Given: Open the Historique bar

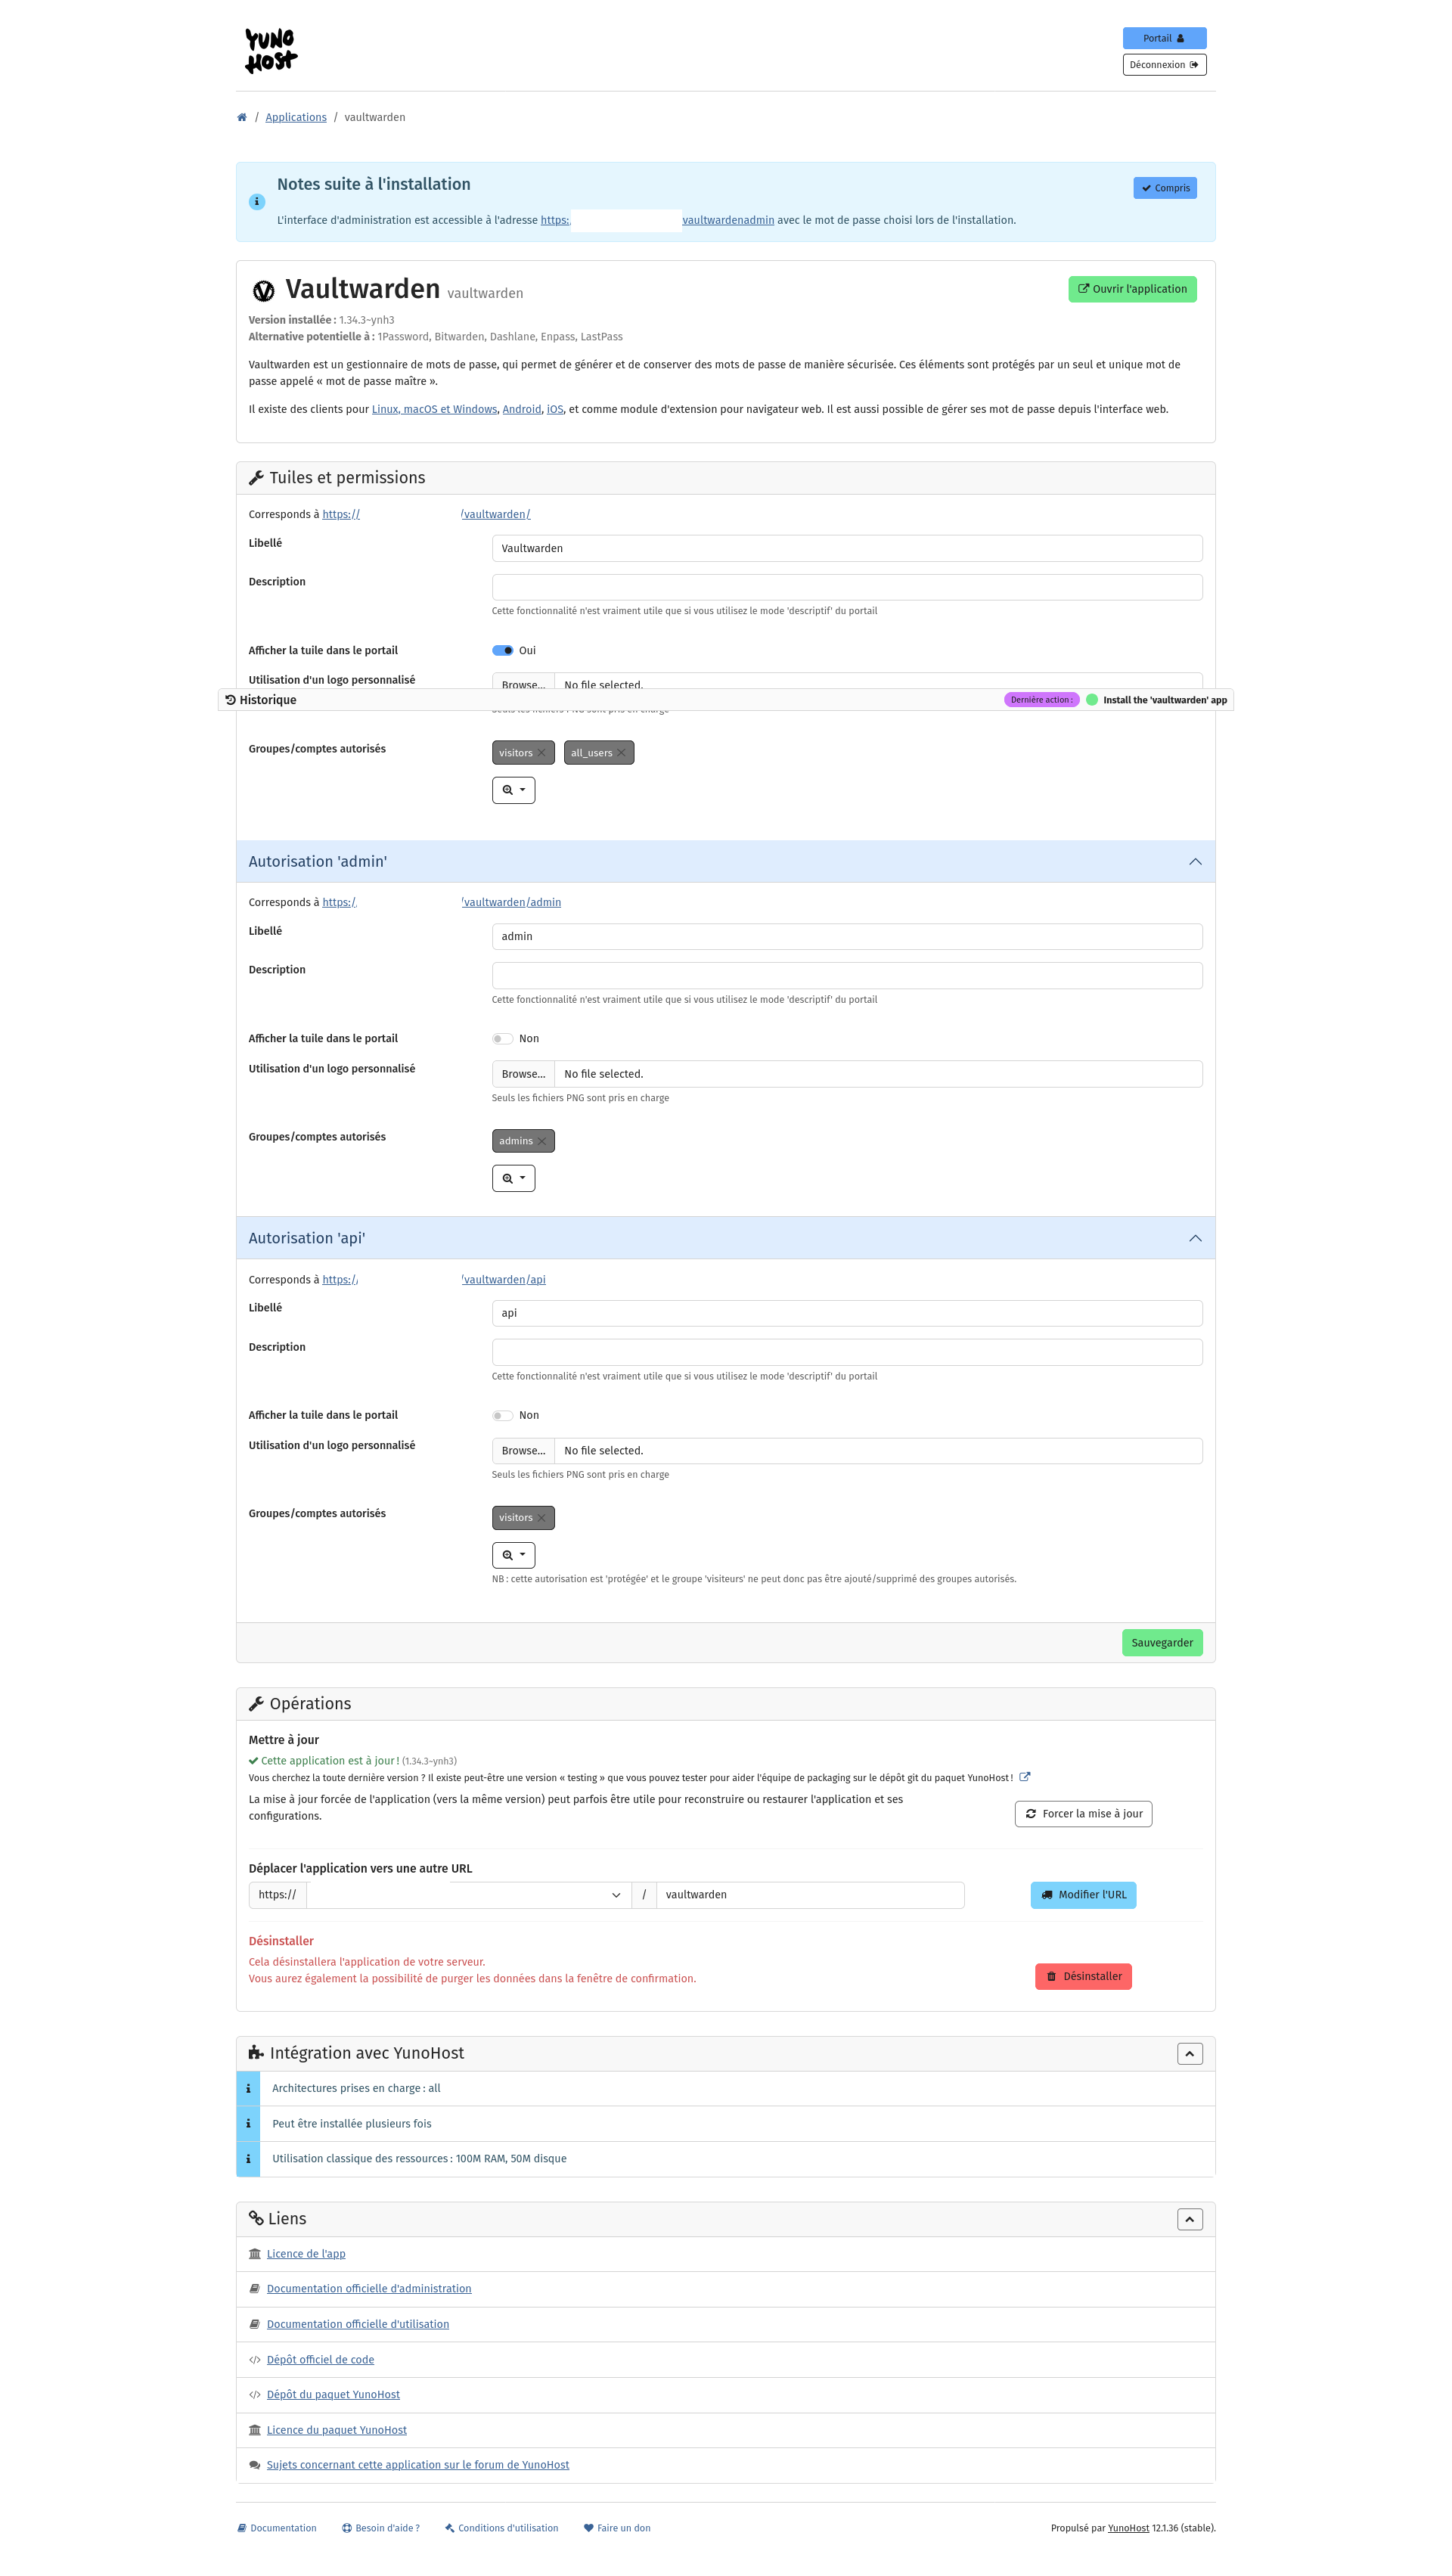Looking at the screenshot, I should (x=268, y=700).
